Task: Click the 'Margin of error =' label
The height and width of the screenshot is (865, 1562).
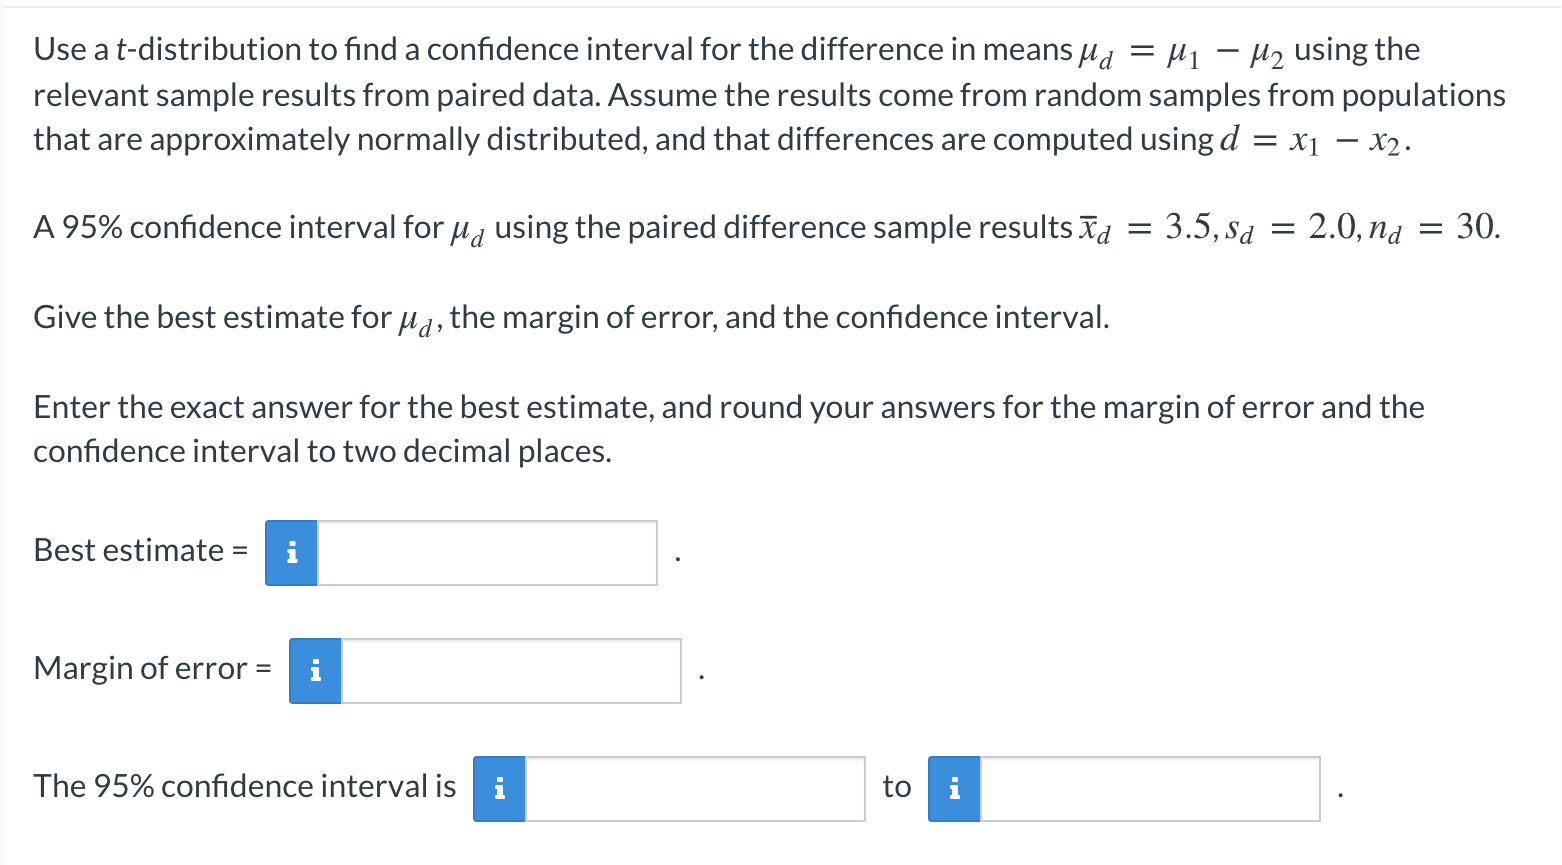Action: point(150,668)
